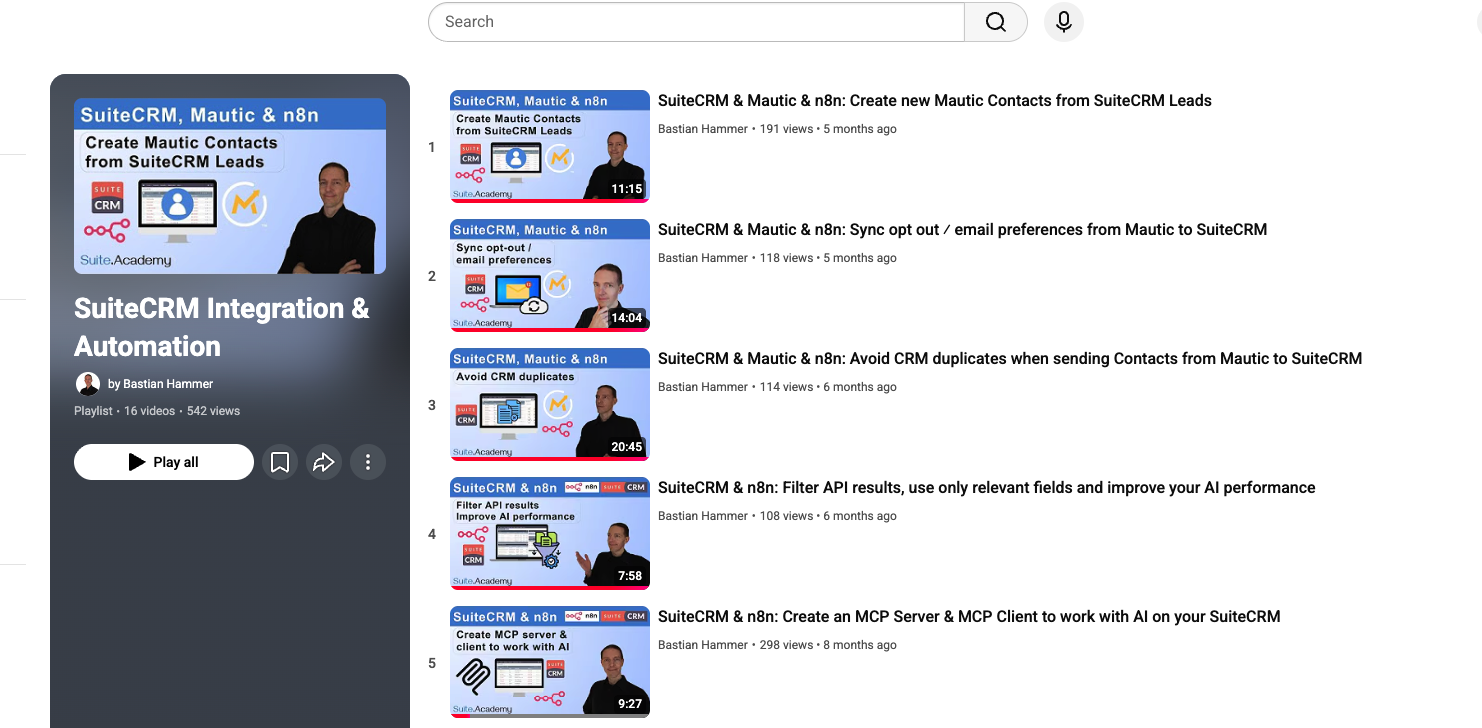Image resolution: width=1482 pixels, height=728 pixels.
Task: Click the 9:27 duration badge
Action: pos(630,704)
